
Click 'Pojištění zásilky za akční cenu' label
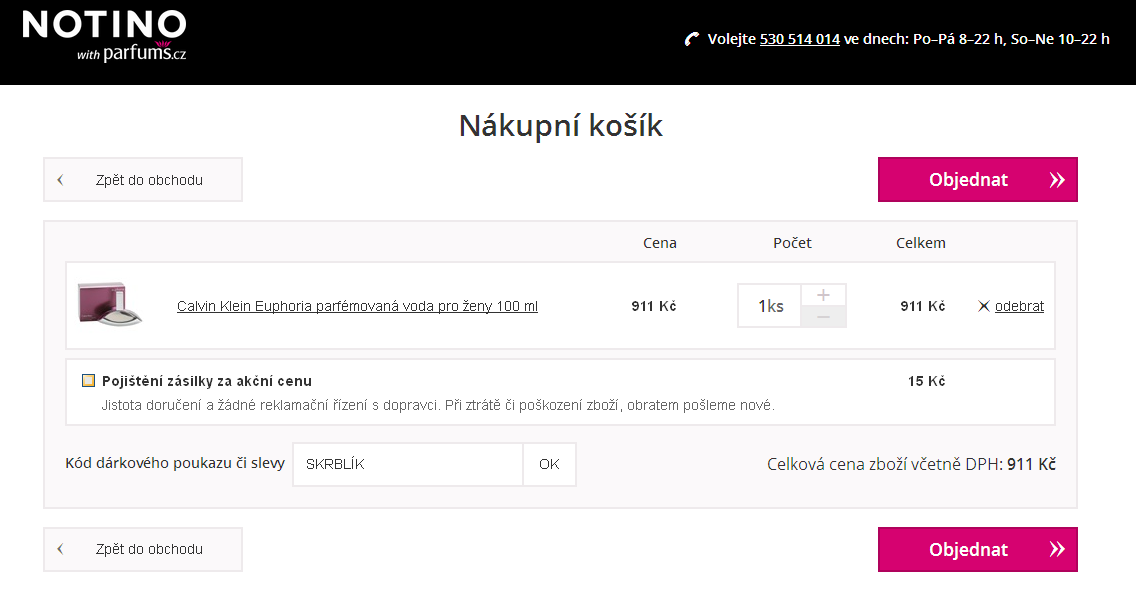[x=206, y=381]
